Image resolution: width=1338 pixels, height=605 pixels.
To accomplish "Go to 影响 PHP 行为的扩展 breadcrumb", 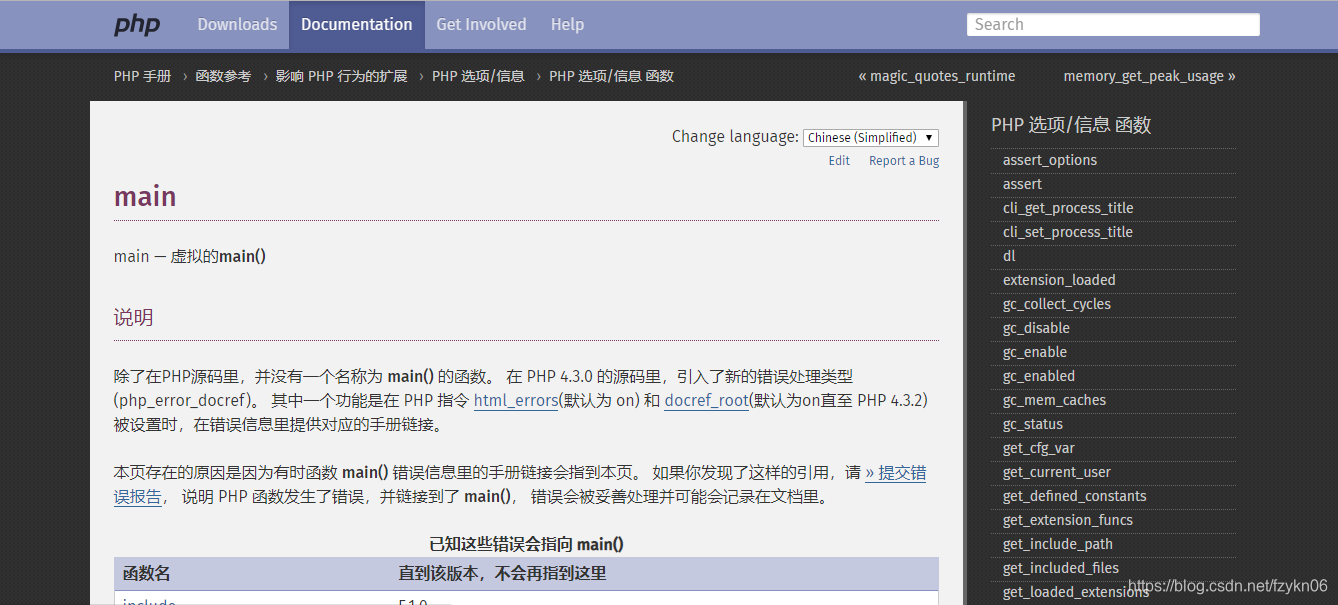I will [342, 76].
